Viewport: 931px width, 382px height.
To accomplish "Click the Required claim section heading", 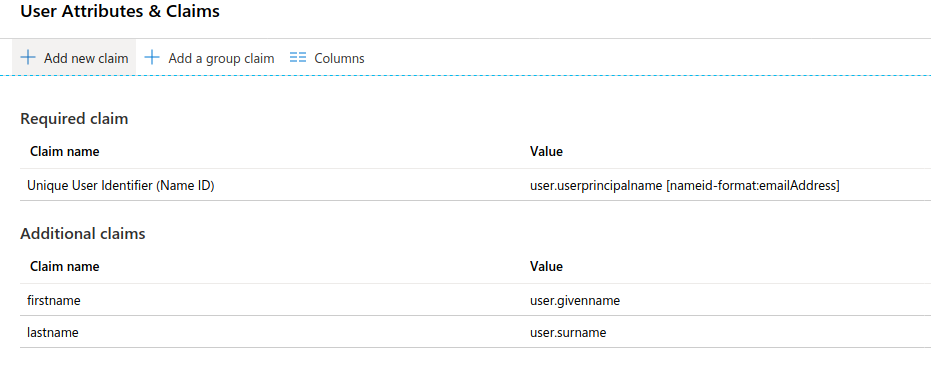I will (74, 119).
